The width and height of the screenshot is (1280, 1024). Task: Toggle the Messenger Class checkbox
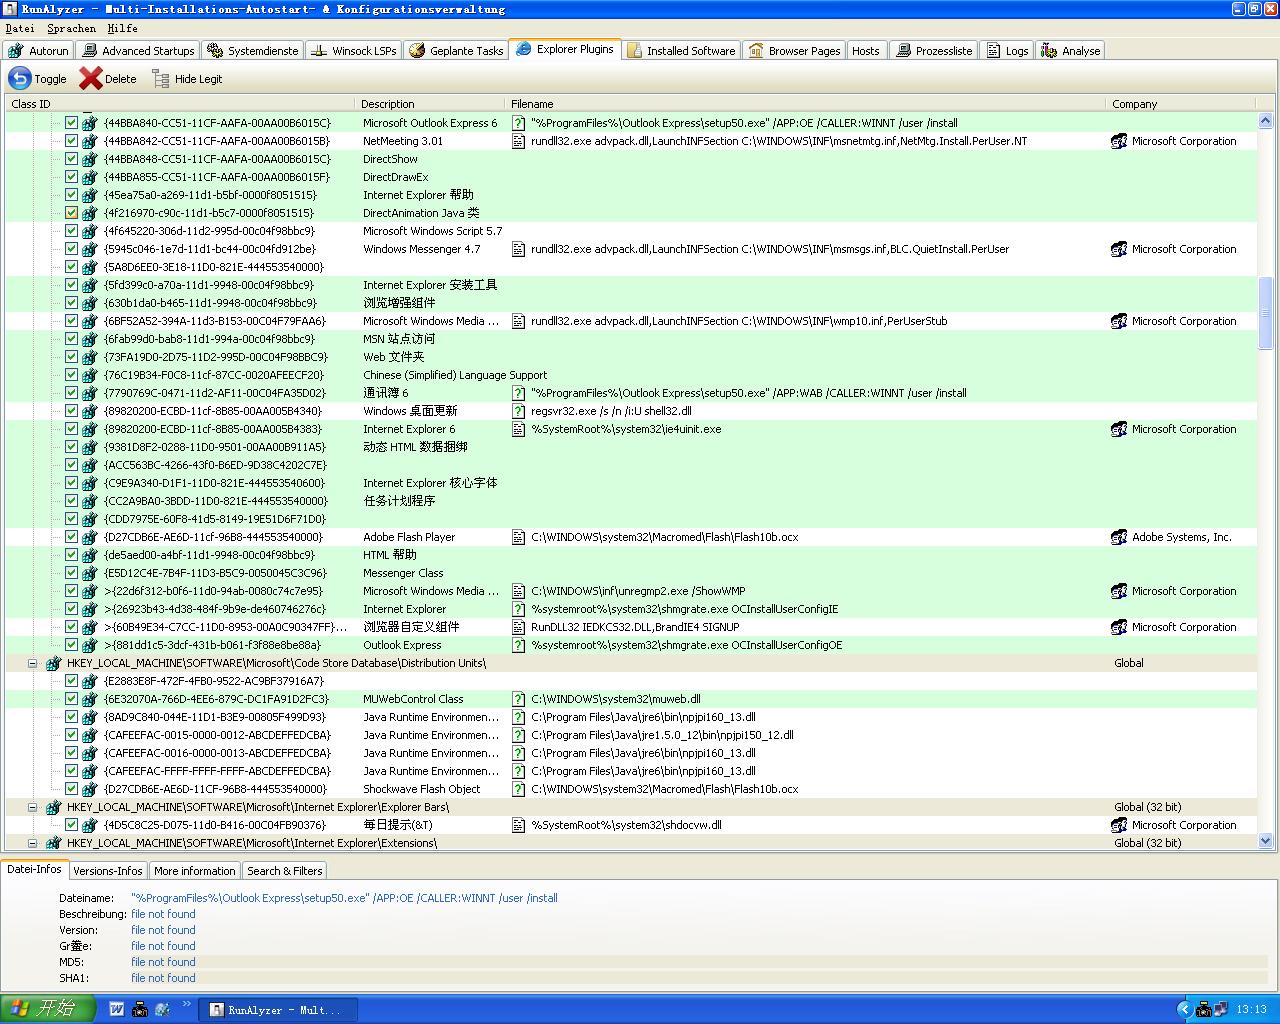tap(71, 573)
